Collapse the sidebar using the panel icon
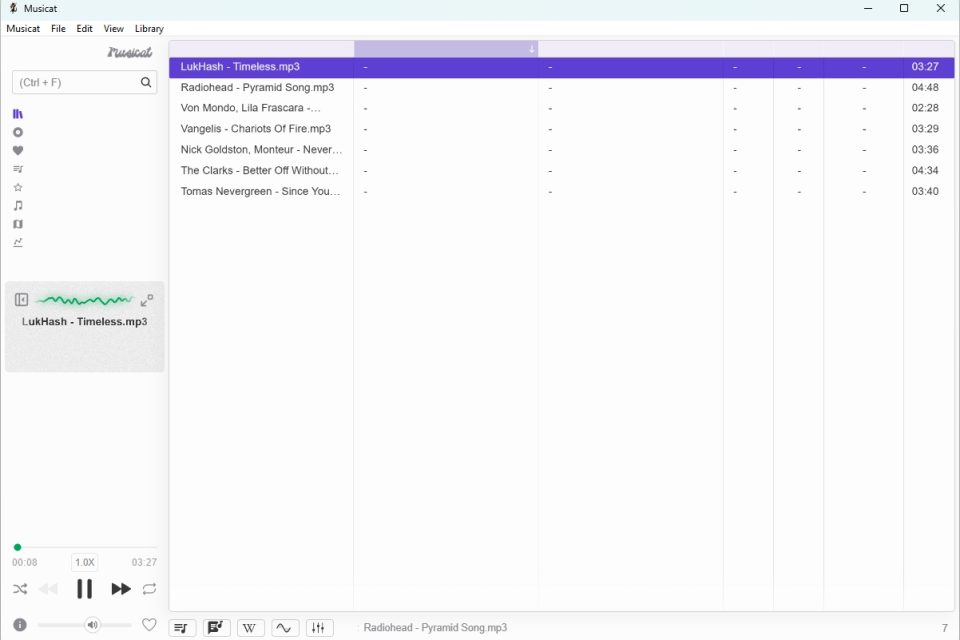This screenshot has width=960, height=640. pyautogui.click(x=21, y=299)
